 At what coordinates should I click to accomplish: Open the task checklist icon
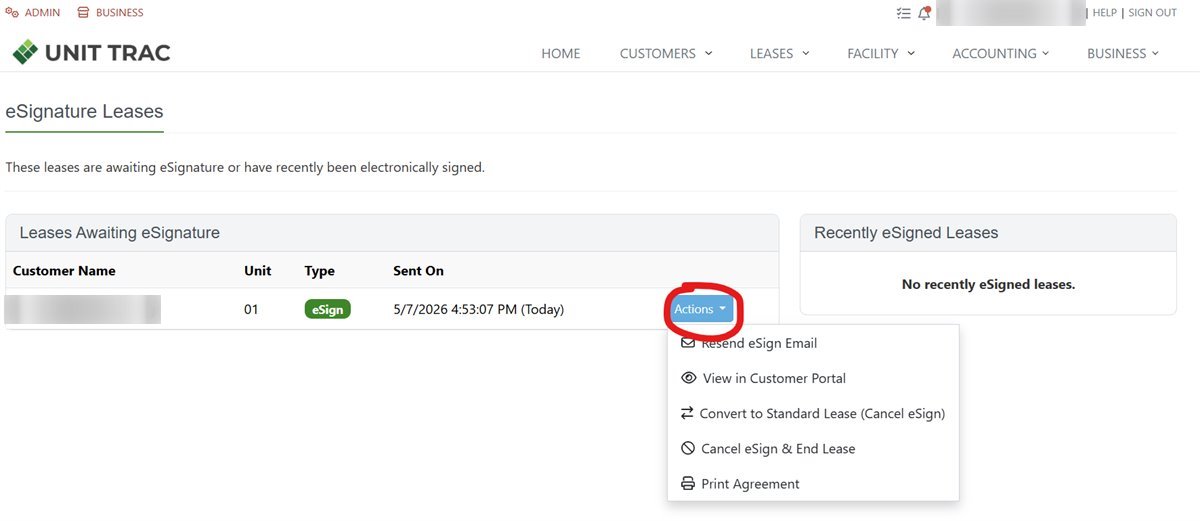tap(904, 13)
